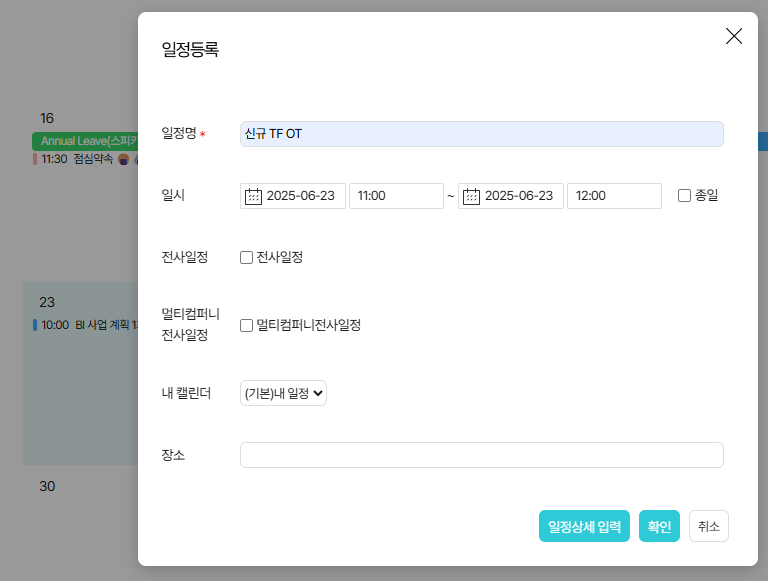Focus the 장소 location input field
The width and height of the screenshot is (768, 581).
tap(481, 455)
